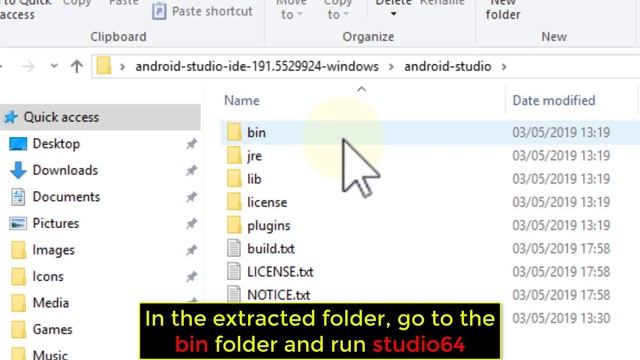This screenshot has height=360, width=640.
Task: Click the license folder icon
Action: click(234, 202)
